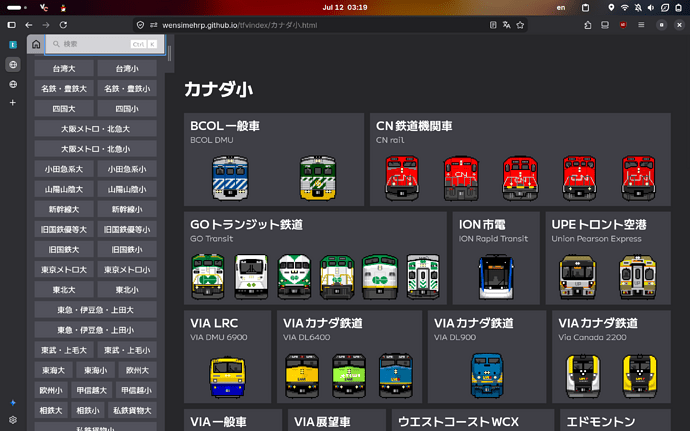Viewport: 690px width, 431px height.
Task: Select the last CN rail locomotive image
Action: [639, 178]
